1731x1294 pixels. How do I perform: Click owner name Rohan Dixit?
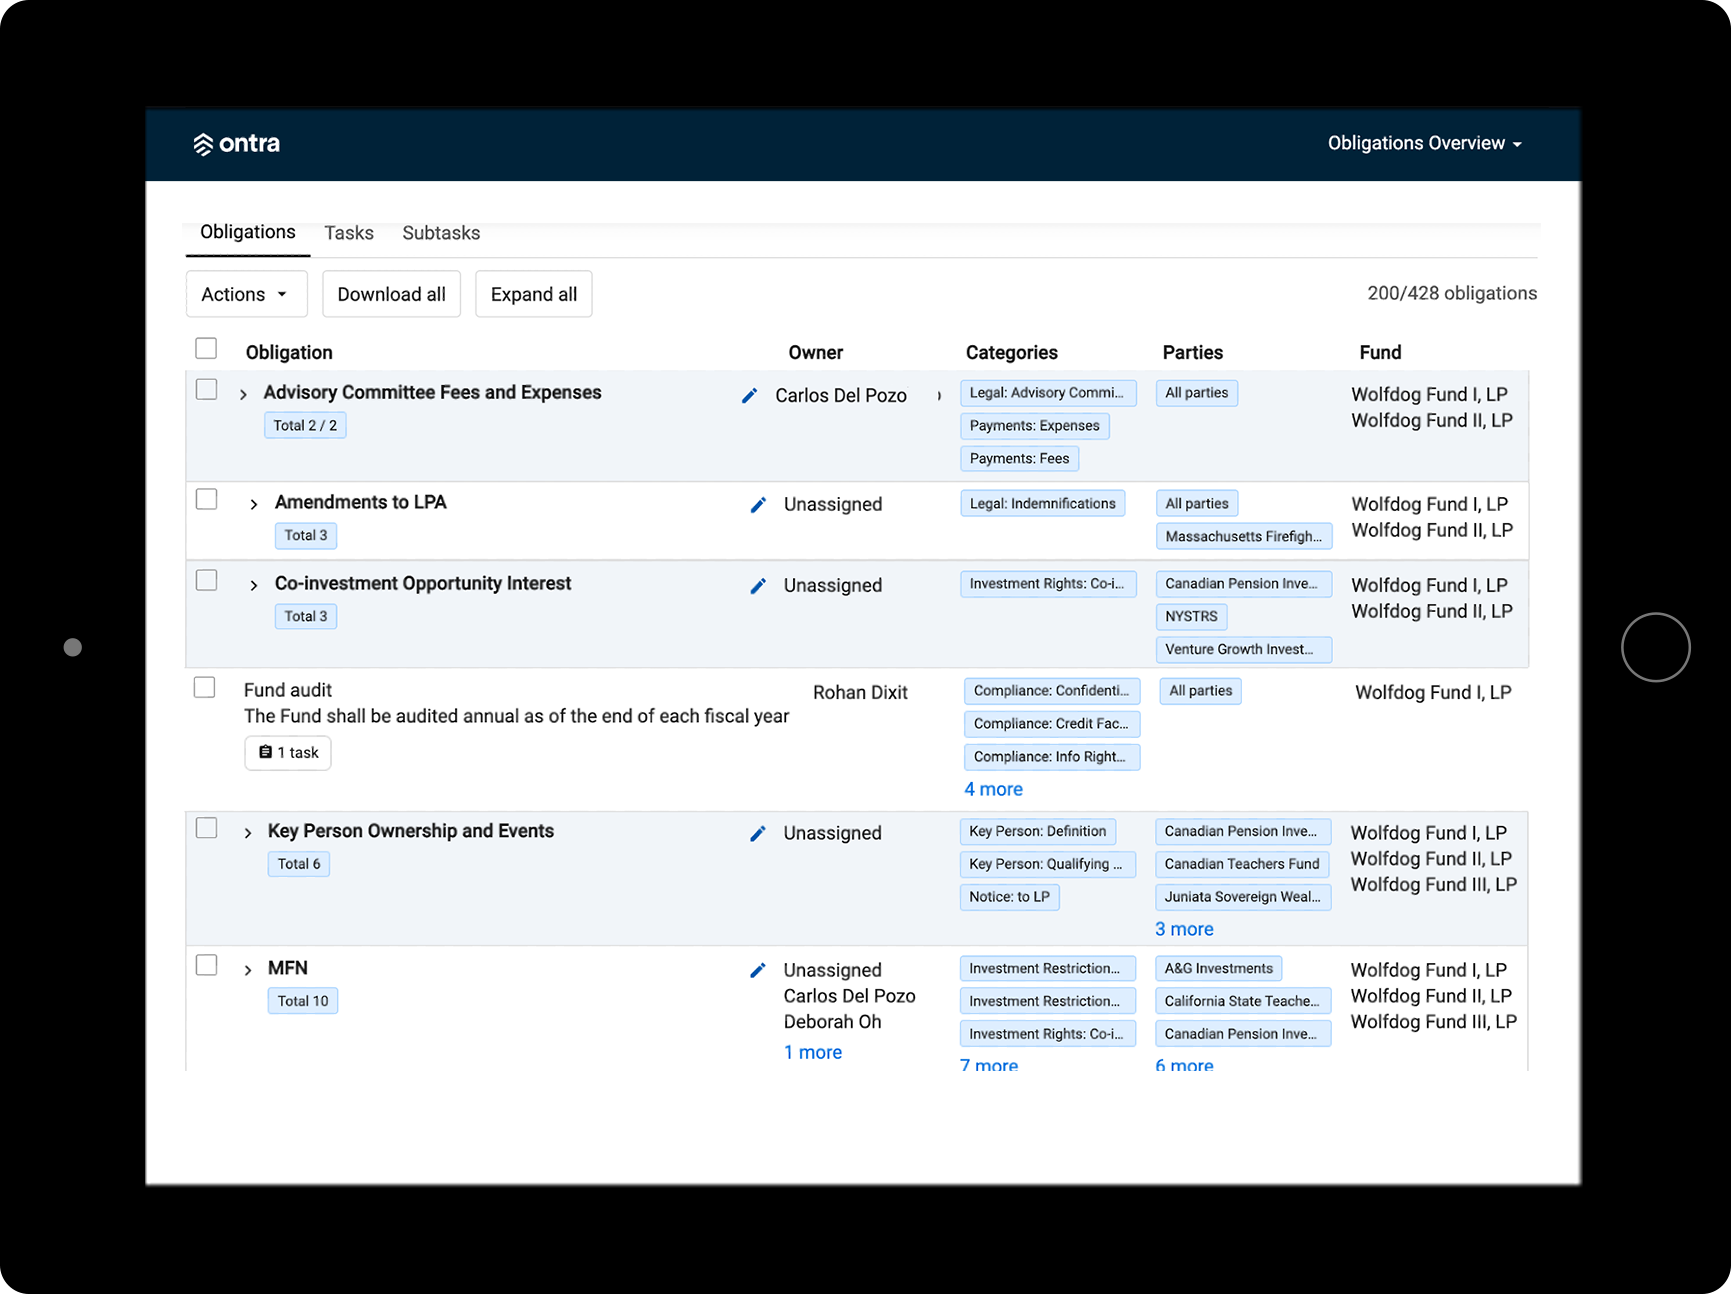tap(860, 693)
